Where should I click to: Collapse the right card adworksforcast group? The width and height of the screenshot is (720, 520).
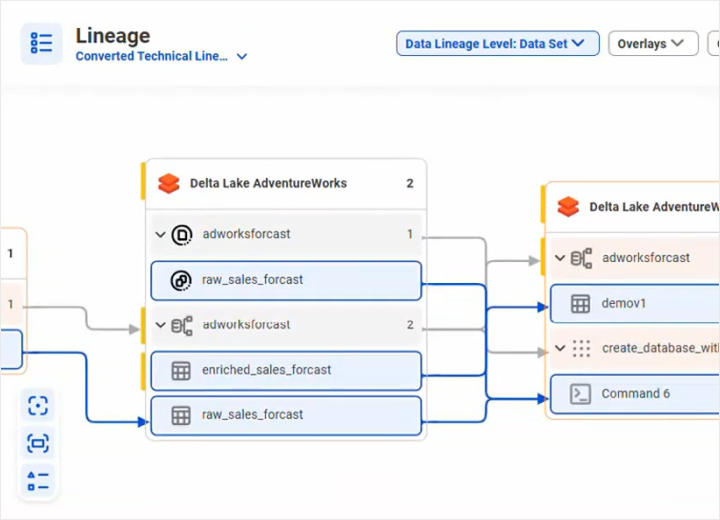point(560,258)
